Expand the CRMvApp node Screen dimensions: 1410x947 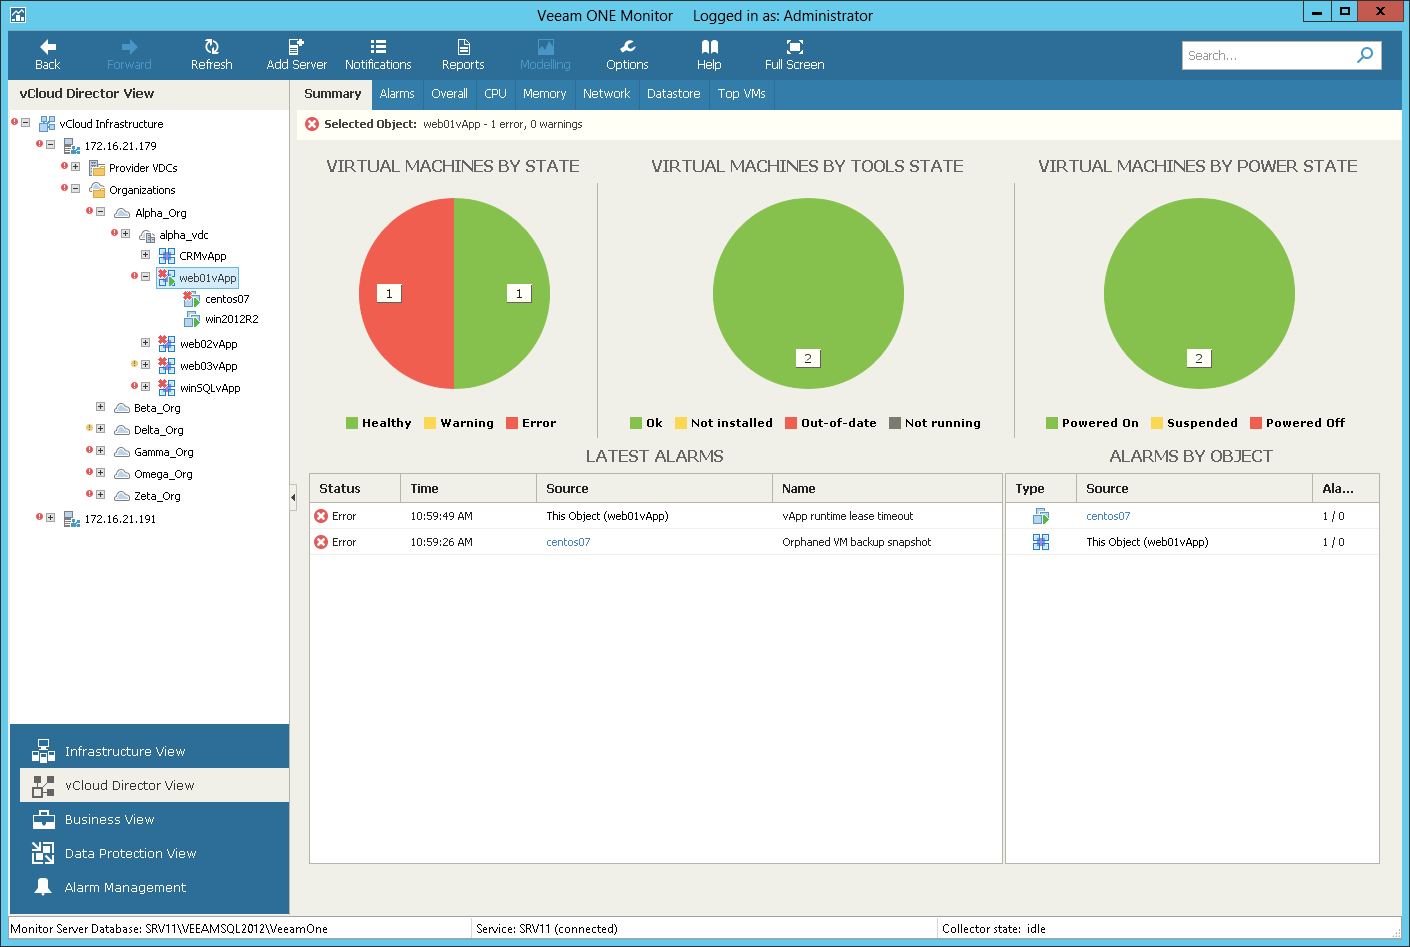tap(145, 255)
